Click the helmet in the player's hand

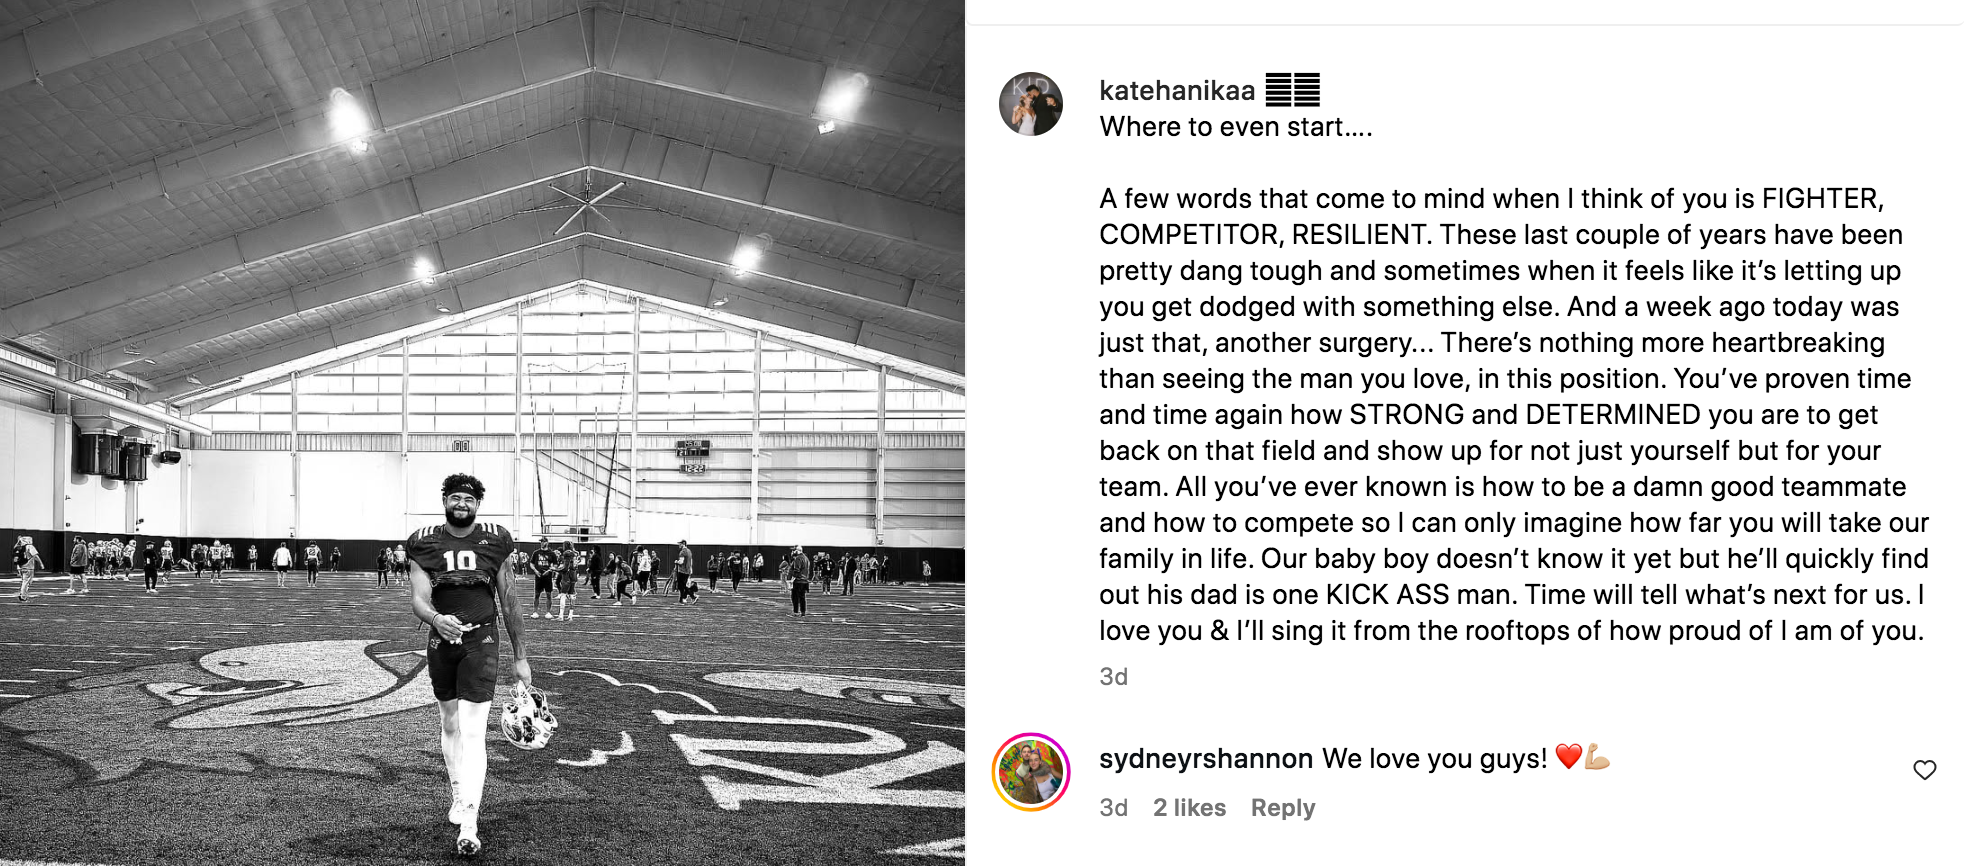click(526, 715)
